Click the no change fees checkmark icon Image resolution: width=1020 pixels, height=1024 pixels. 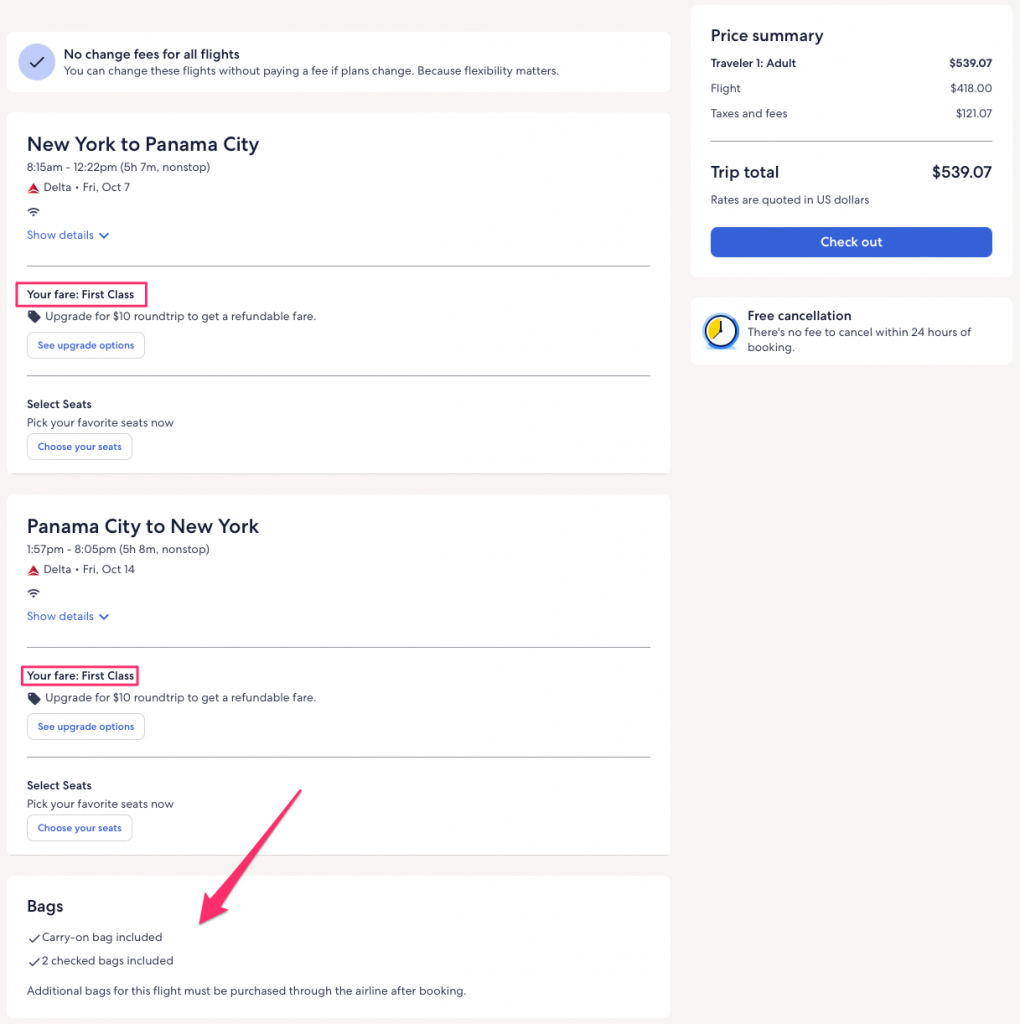click(x=37, y=62)
